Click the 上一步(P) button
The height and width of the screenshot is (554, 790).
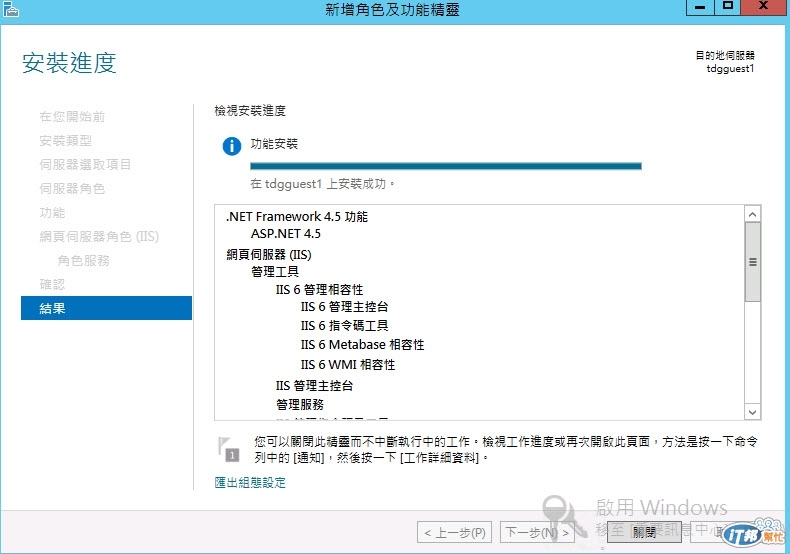pyautogui.click(x=455, y=532)
